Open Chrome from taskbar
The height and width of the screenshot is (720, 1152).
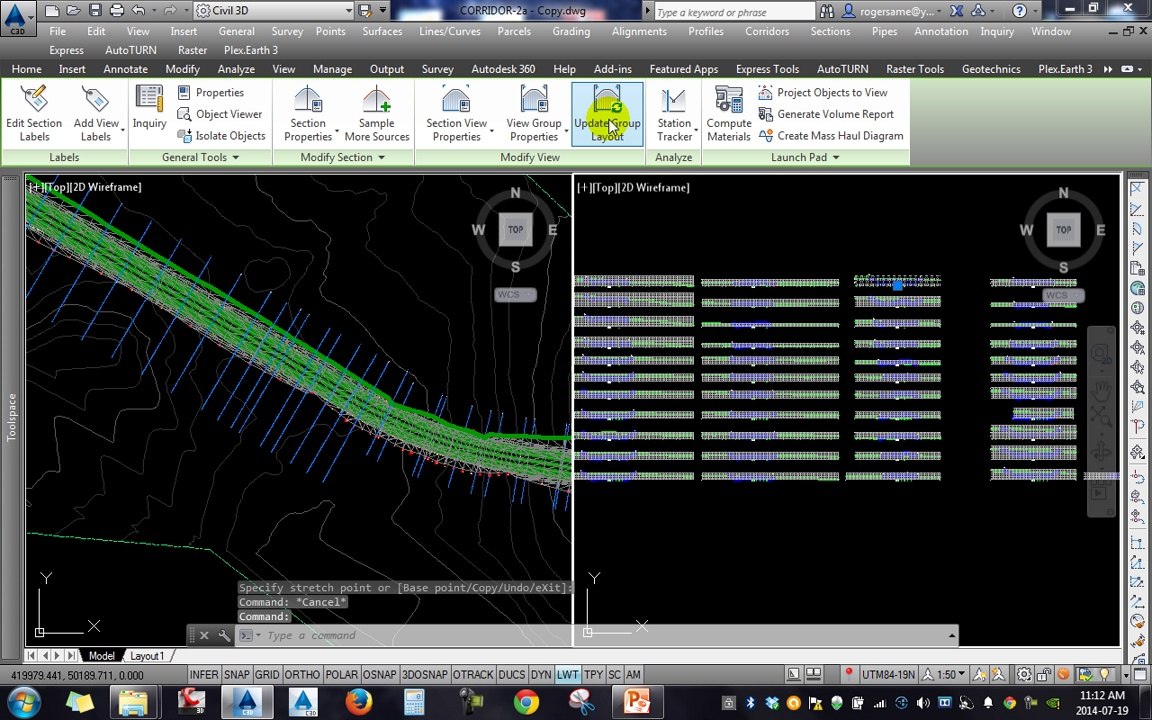526,702
